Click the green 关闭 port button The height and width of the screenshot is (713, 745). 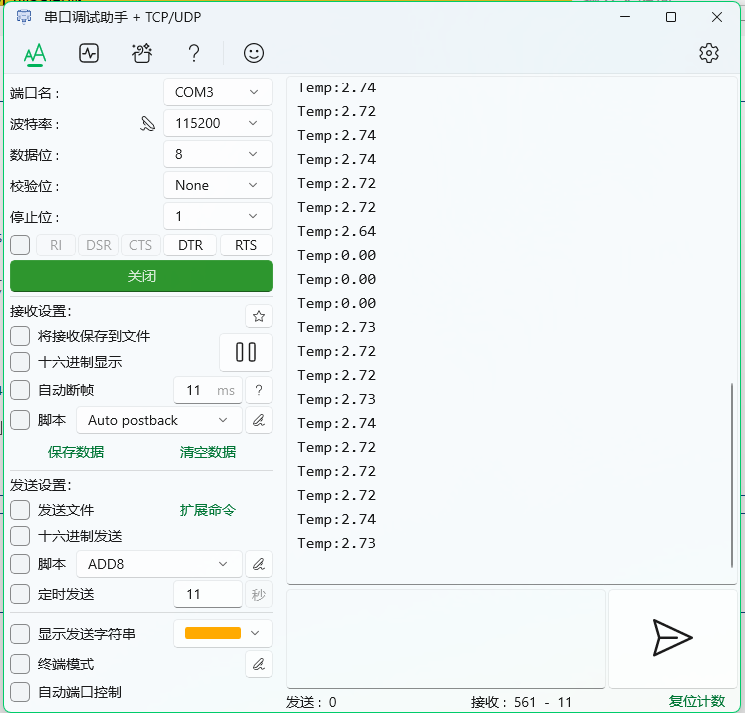coord(141,276)
